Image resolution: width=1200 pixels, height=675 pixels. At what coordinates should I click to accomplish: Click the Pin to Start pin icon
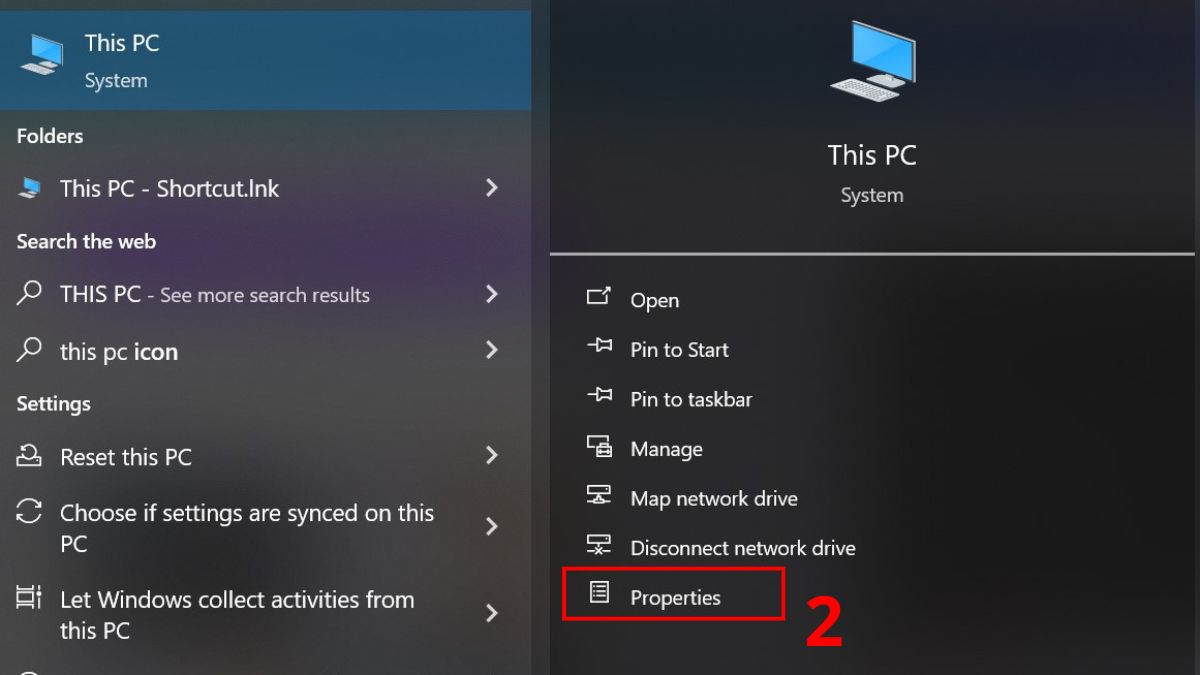[x=601, y=348]
